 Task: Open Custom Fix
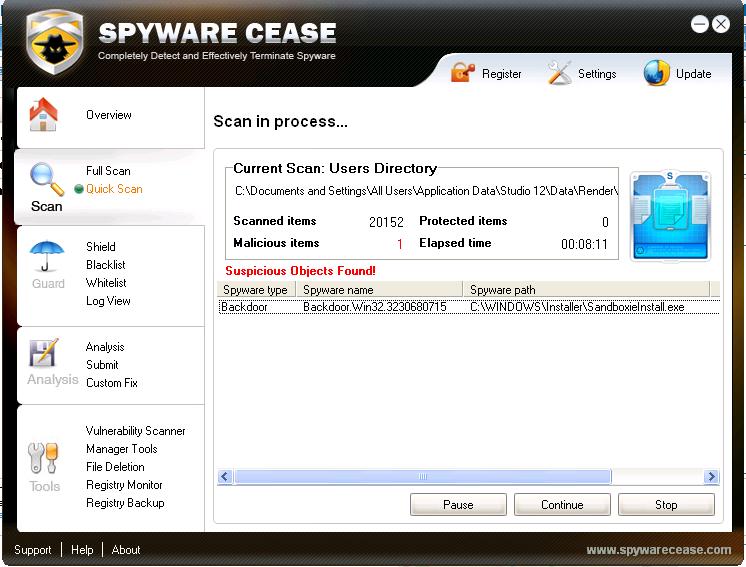point(112,383)
